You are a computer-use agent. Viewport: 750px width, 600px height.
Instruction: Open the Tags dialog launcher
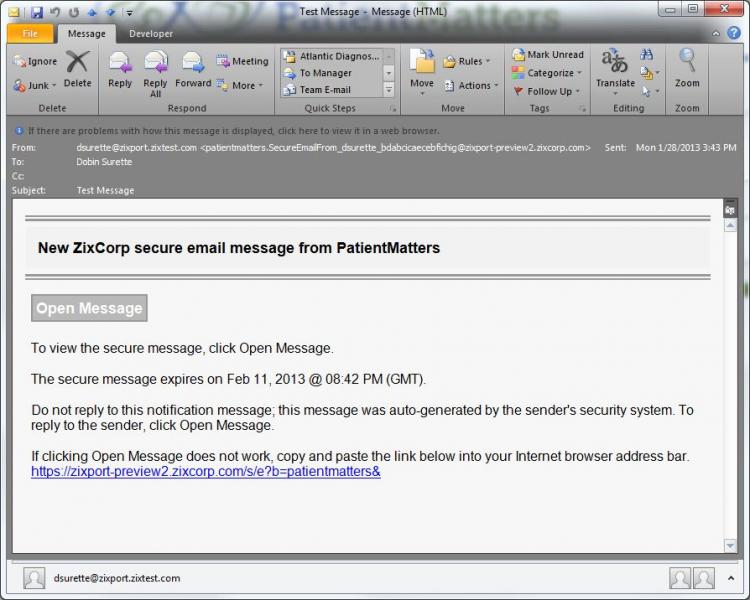[582, 109]
